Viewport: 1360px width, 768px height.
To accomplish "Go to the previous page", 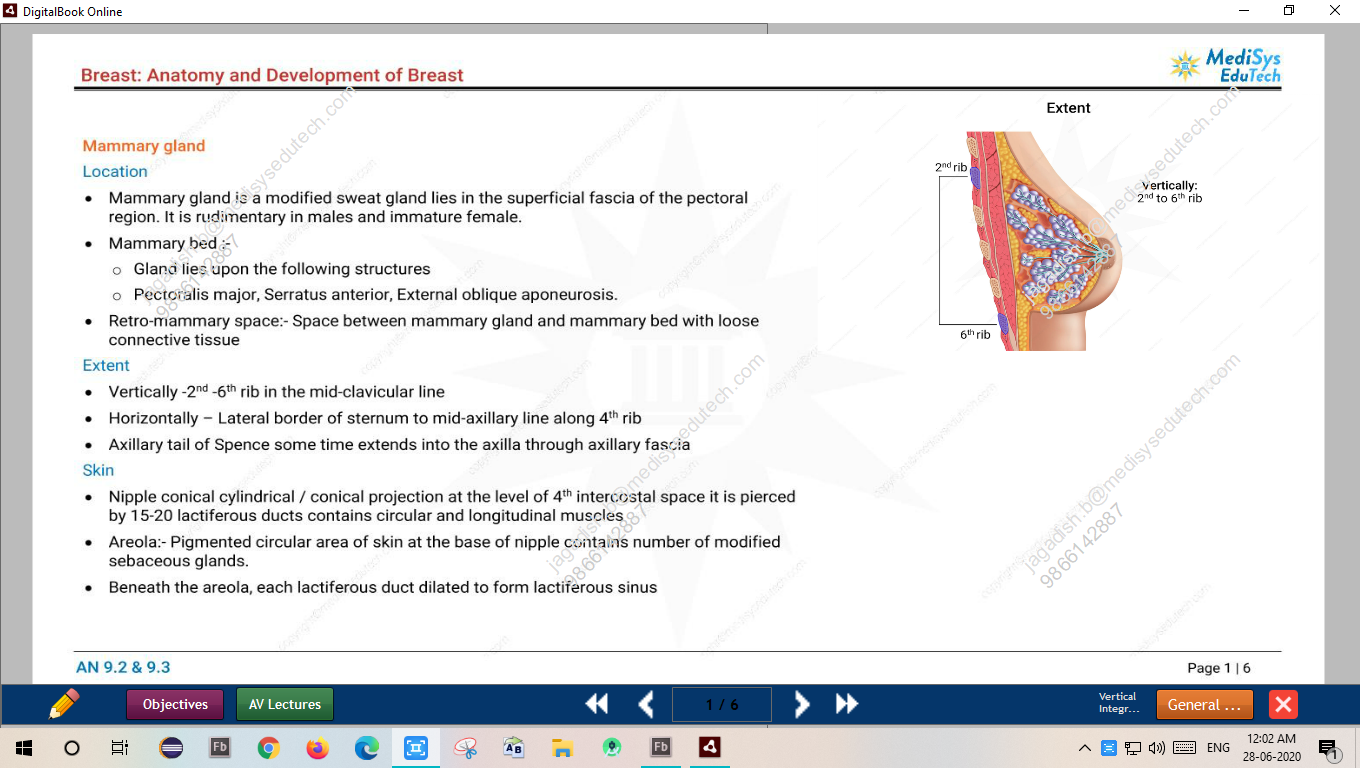I will [646, 704].
